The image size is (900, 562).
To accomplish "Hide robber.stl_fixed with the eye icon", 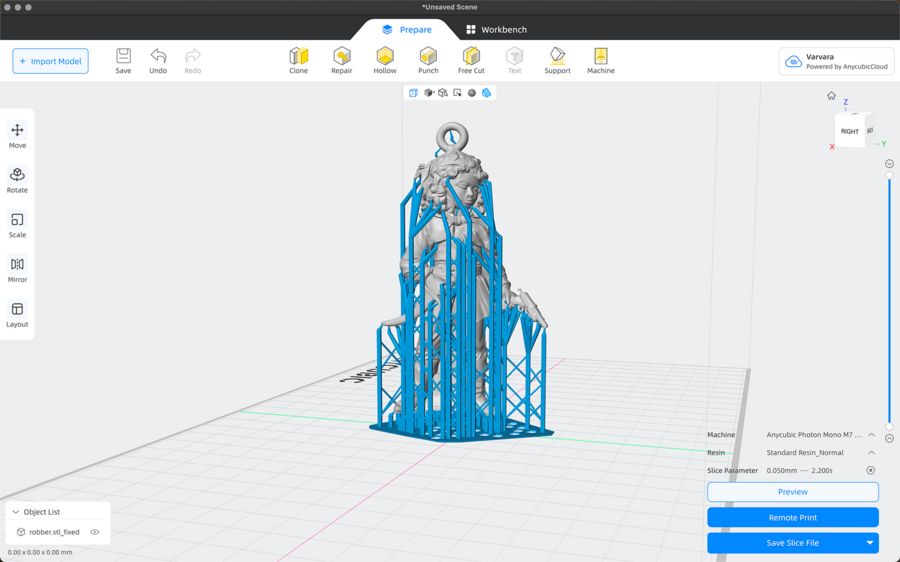I will tap(95, 532).
